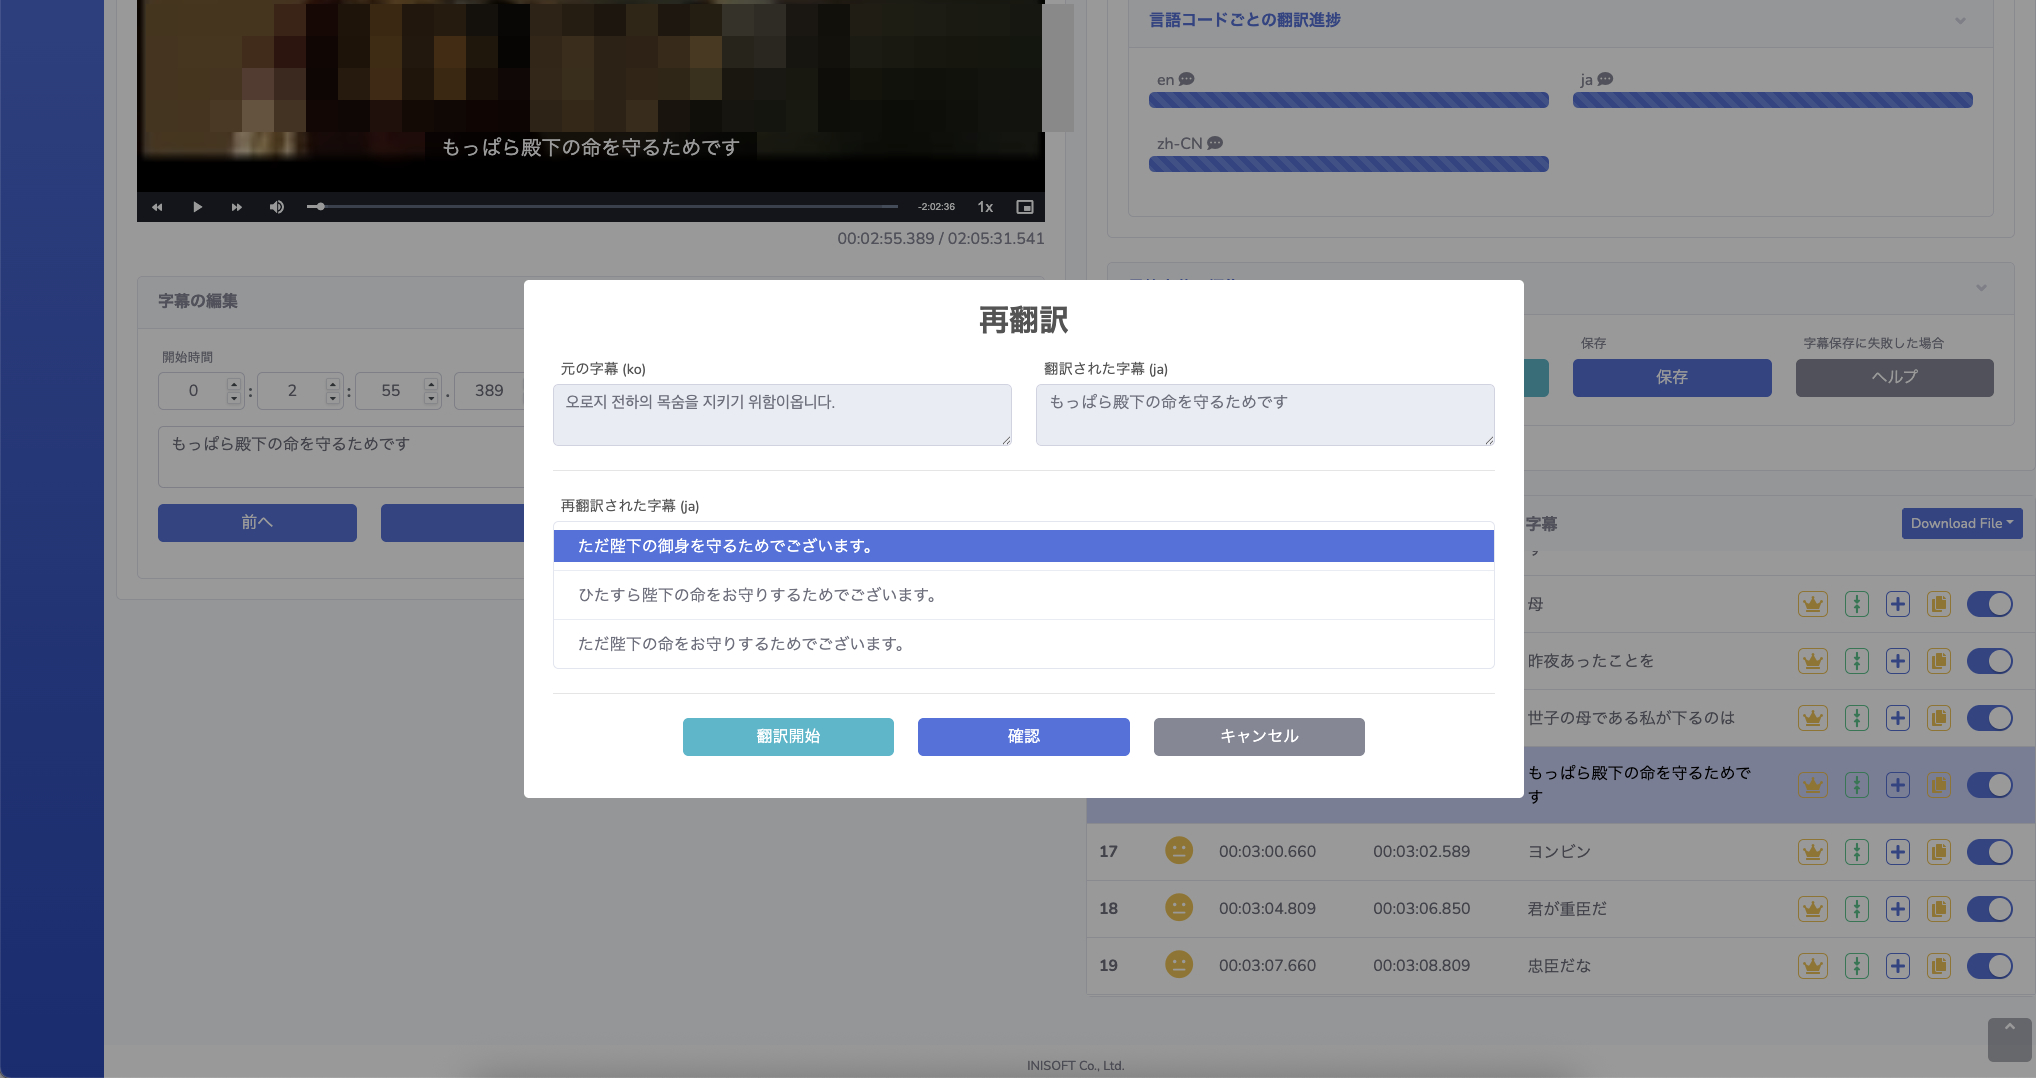
Task: Open the Download File dropdown
Action: pos(1961,523)
